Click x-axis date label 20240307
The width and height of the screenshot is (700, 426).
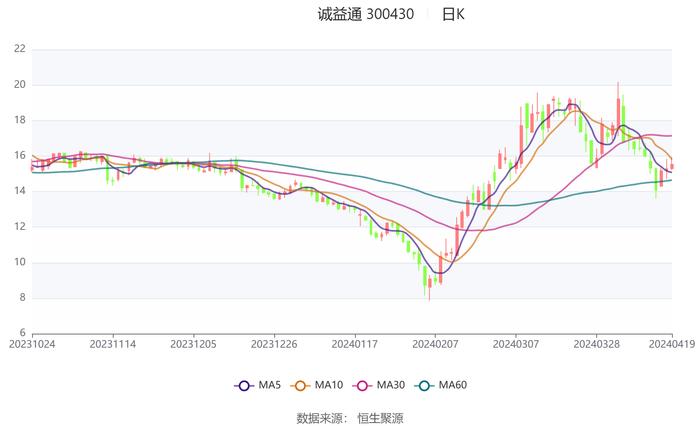pos(516,344)
